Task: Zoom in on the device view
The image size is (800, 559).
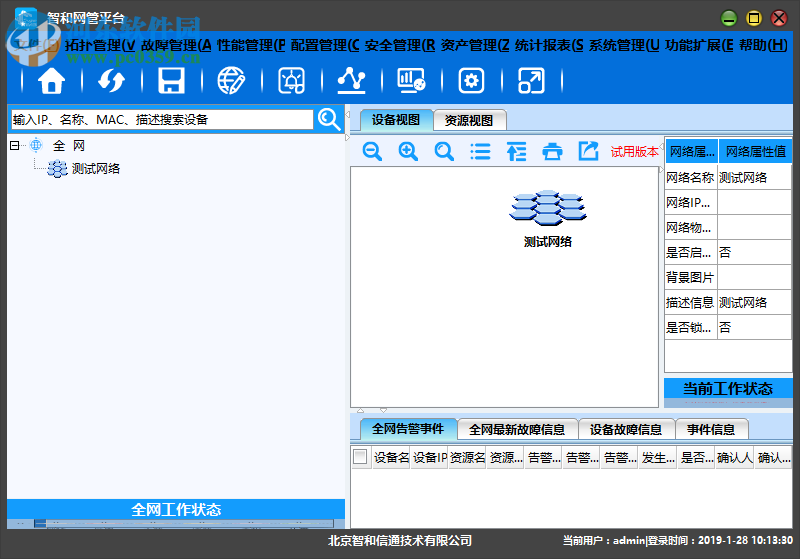Action: click(x=408, y=151)
